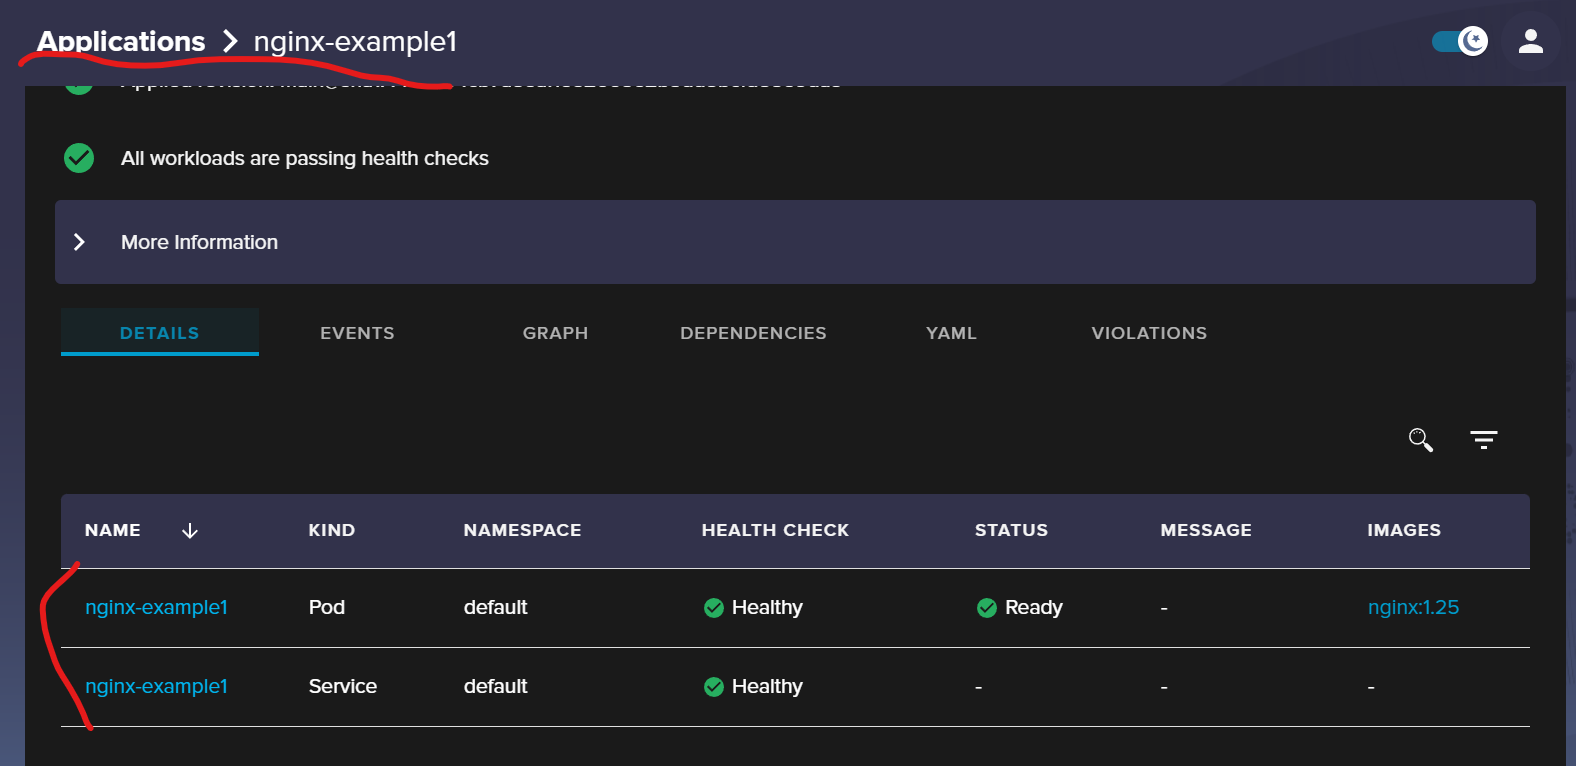
Task: Open the Graph tab
Action: (555, 333)
